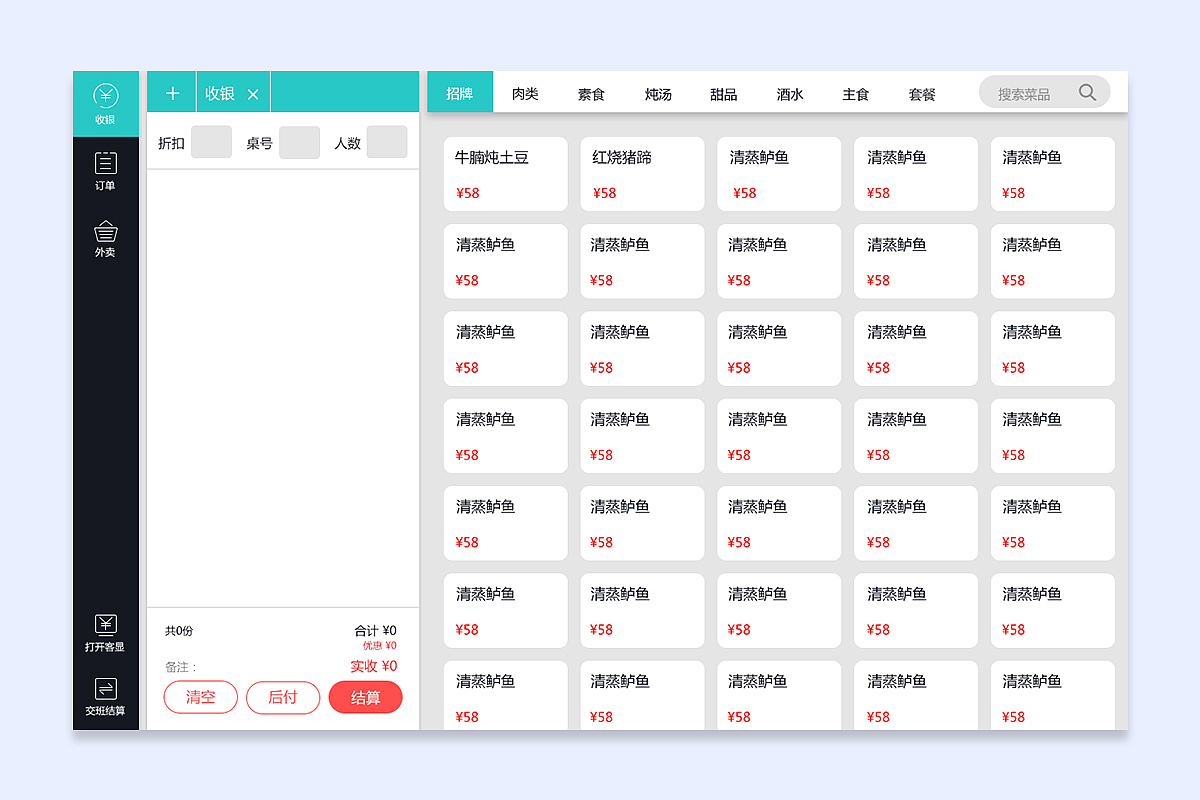The image size is (1200, 800).
Task: Open the 甜品 dessert category
Action: point(723,94)
